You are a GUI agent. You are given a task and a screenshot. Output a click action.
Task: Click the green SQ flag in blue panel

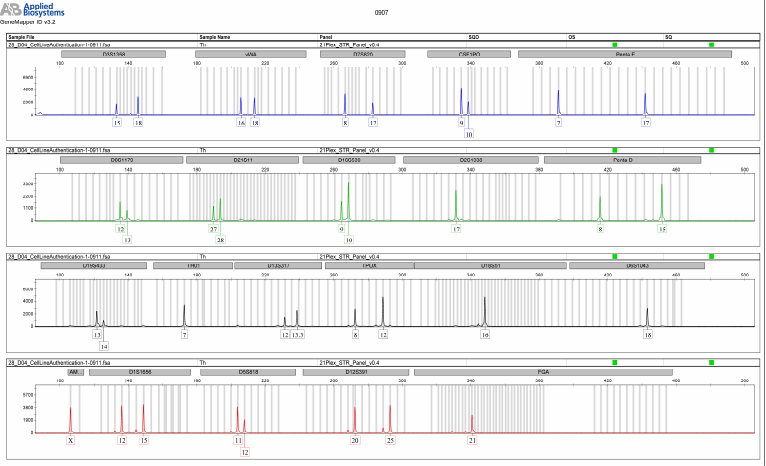click(x=712, y=45)
